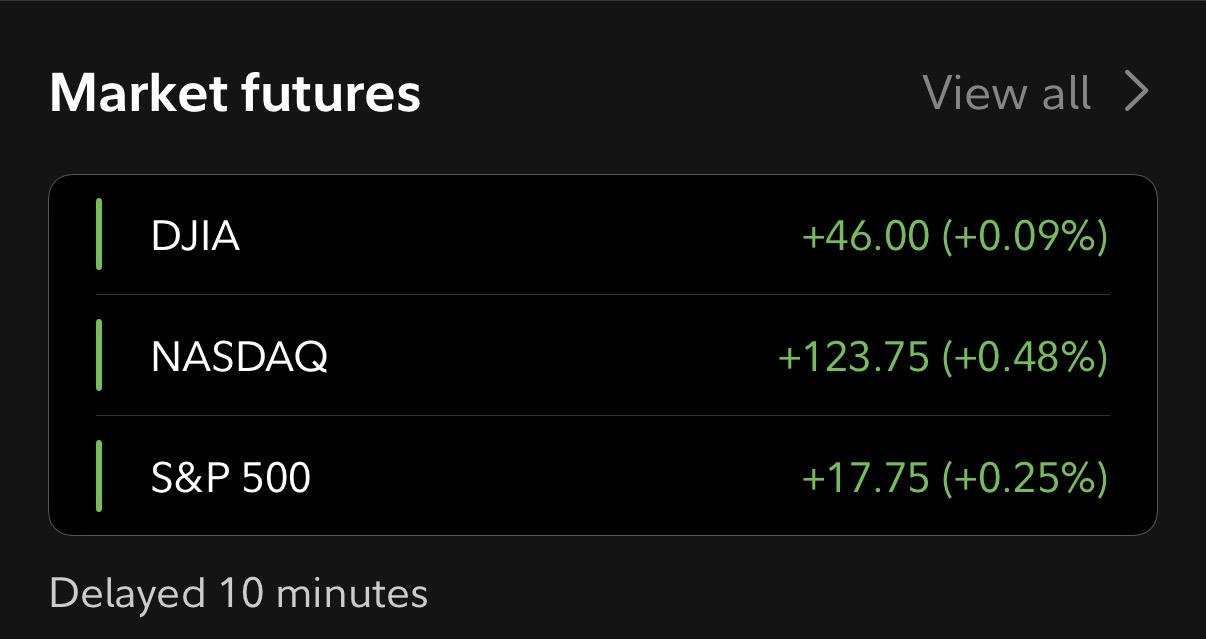Click the word "Delayed" below the card
The image size is (1206, 639).
pos(127,593)
